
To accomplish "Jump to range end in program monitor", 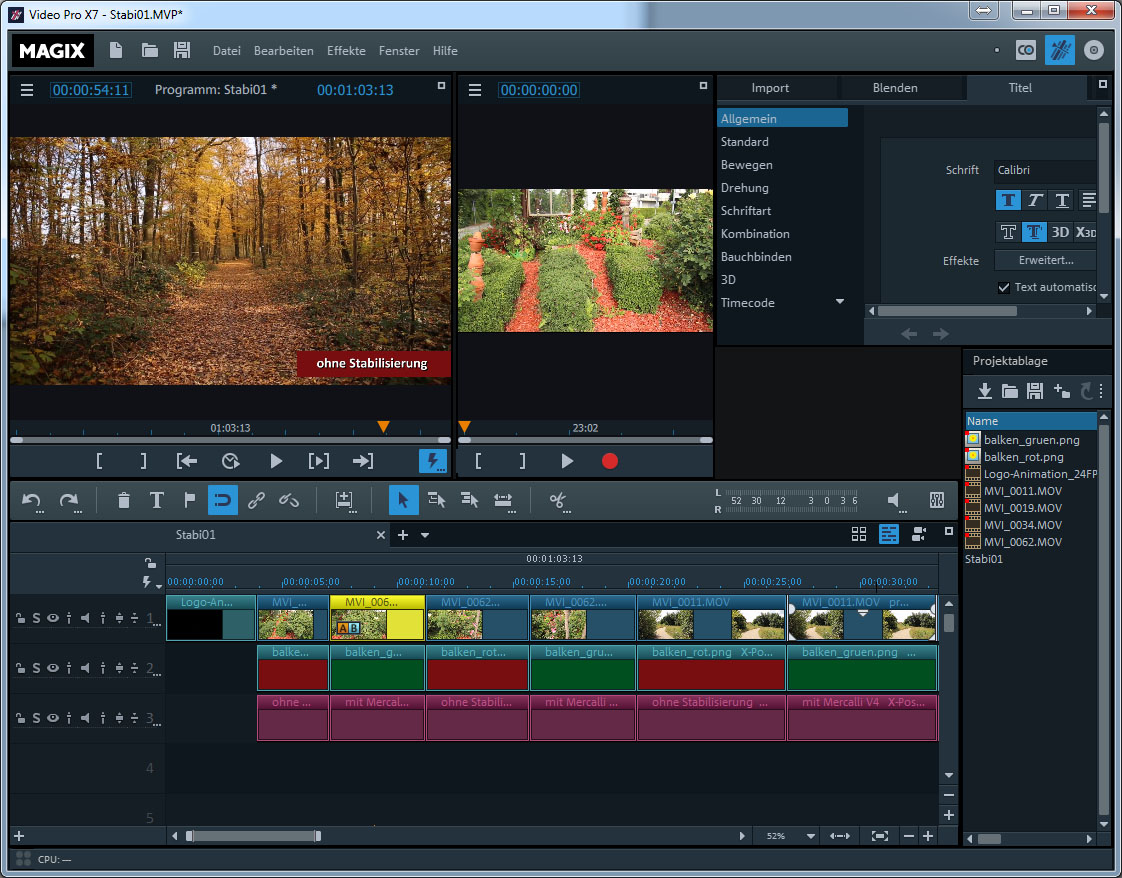I will [x=363, y=462].
